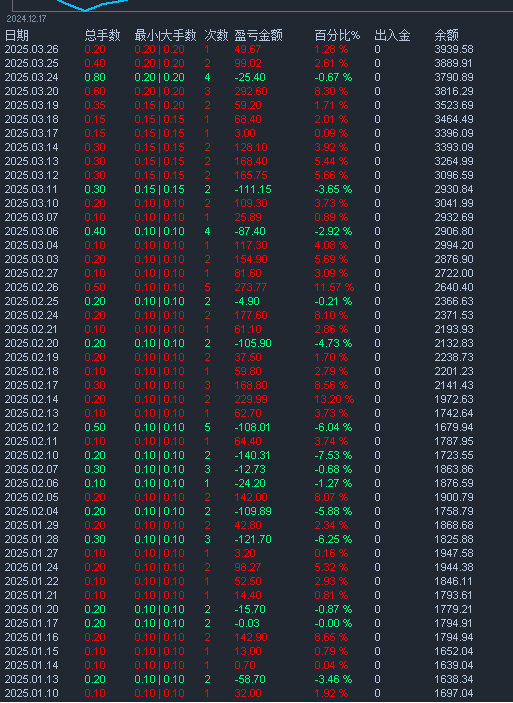Click profit amount 292.60 on 2025.03.20
This screenshot has width=513, height=703.
tap(251, 91)
